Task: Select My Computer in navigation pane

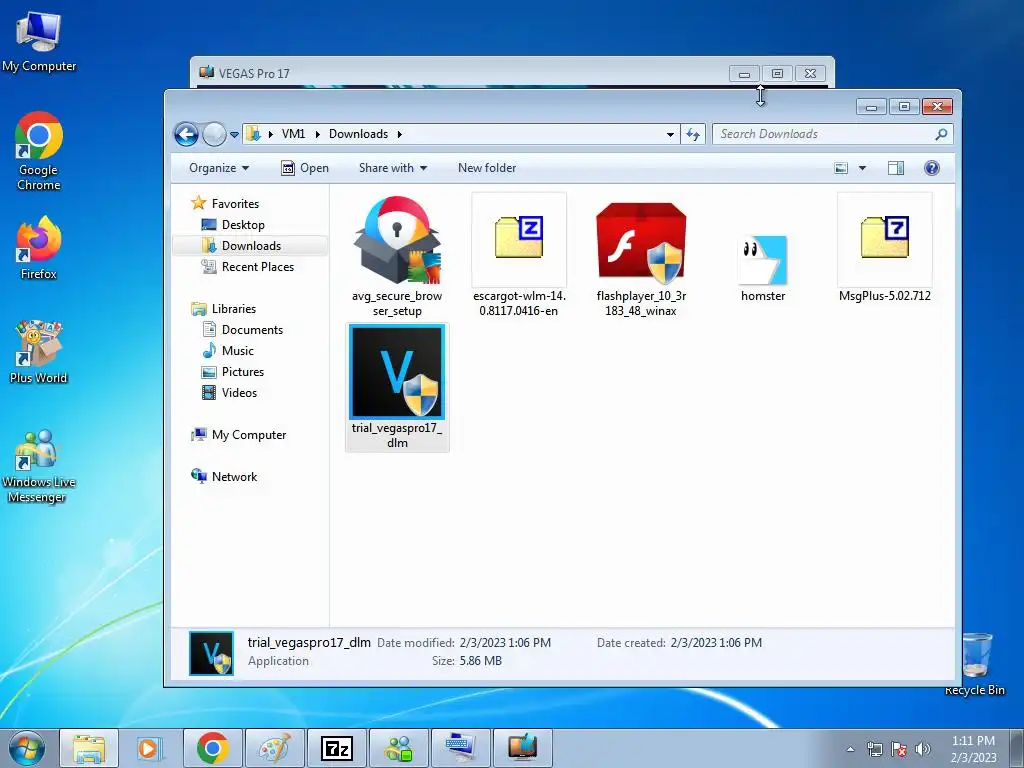Action: (238, 435)
